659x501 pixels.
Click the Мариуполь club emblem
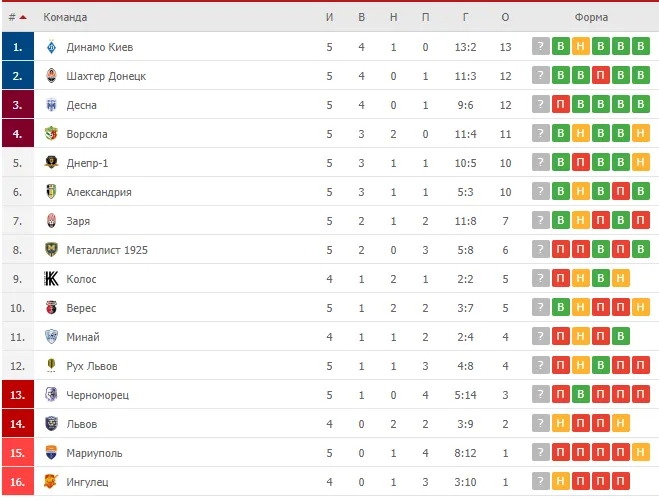coord(51,453)
